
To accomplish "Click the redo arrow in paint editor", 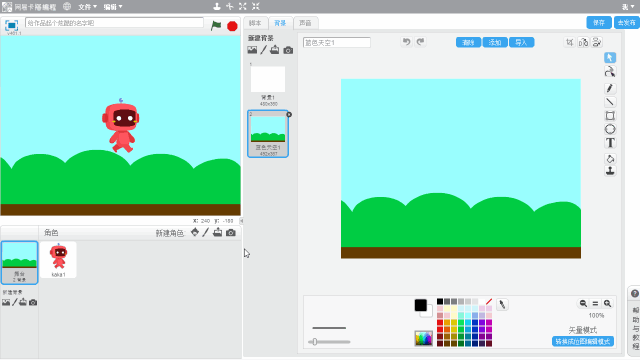I will click(x=420, y=42).
